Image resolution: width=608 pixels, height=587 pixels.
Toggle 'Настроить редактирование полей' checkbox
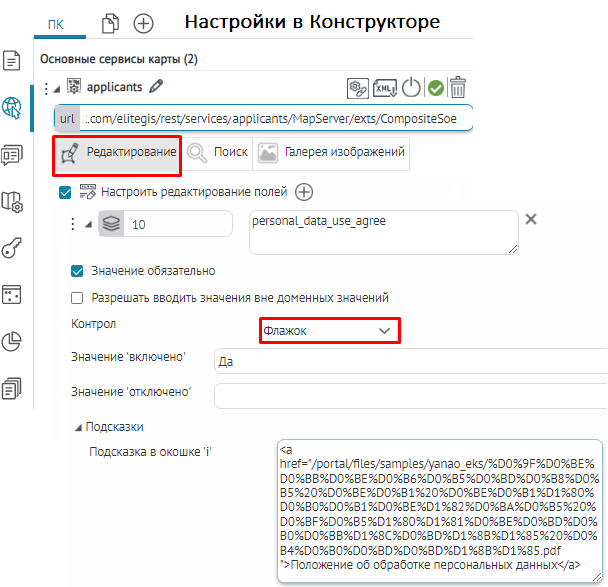(x=66, y=192)
